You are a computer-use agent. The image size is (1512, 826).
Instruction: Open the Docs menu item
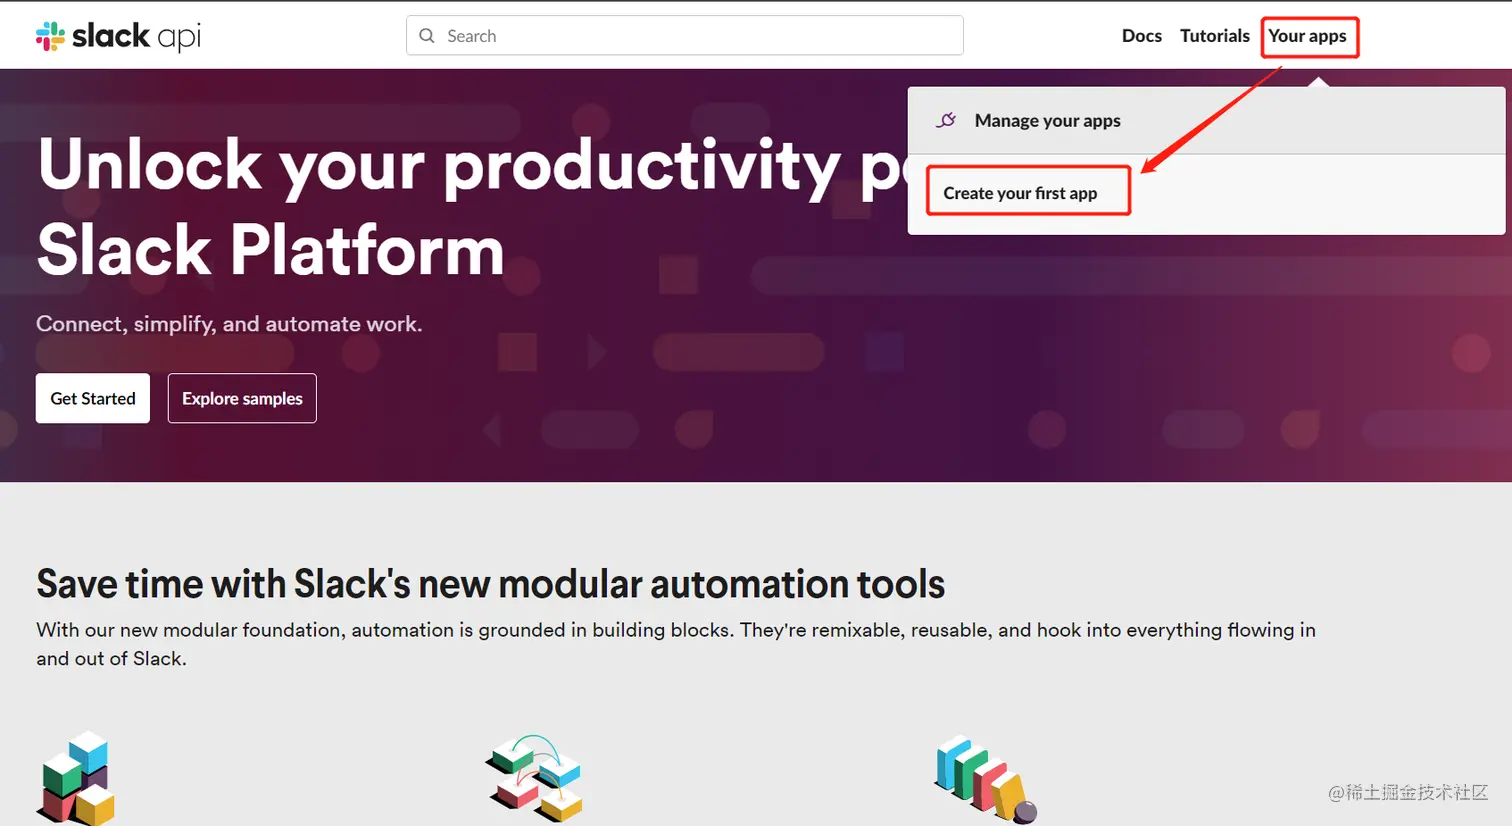[1141, 36]
